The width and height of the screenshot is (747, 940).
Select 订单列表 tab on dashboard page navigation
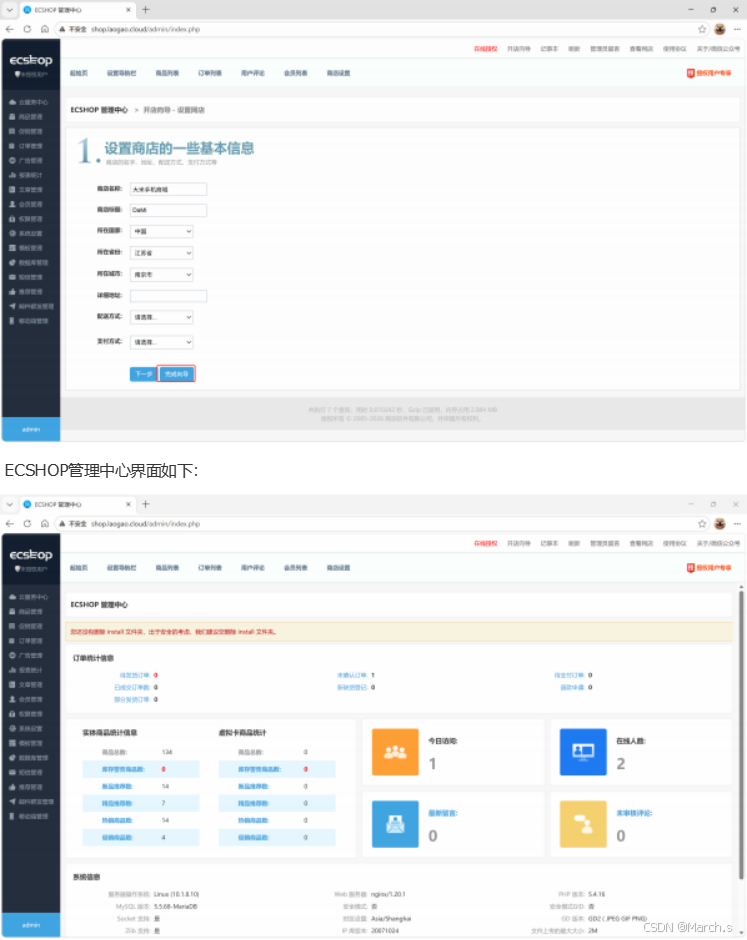coord(210,568)
